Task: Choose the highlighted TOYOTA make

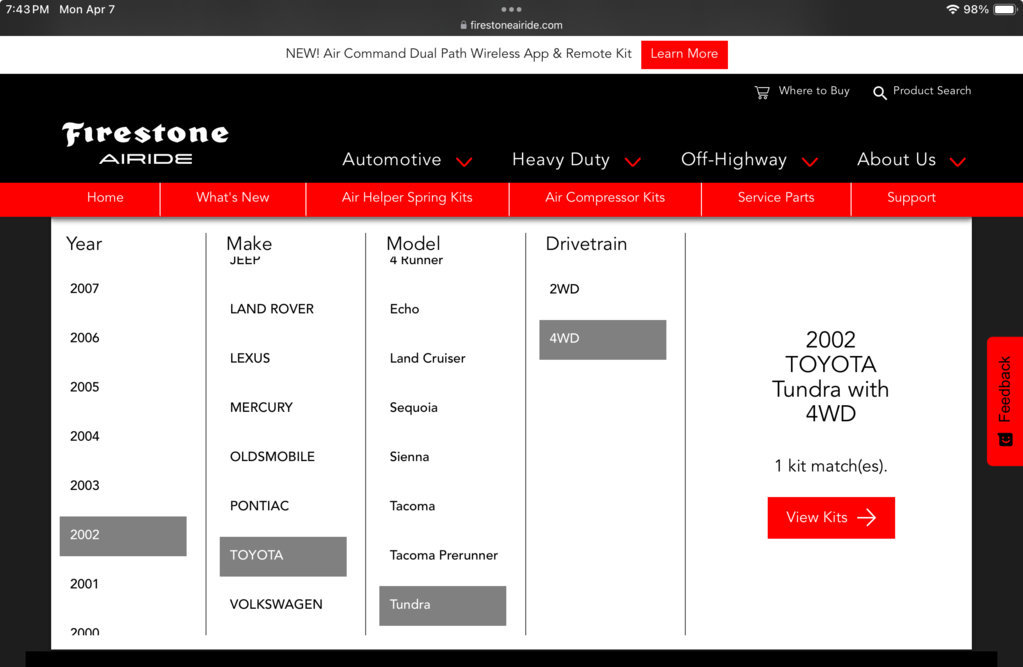Action: (x=282, y=556)
